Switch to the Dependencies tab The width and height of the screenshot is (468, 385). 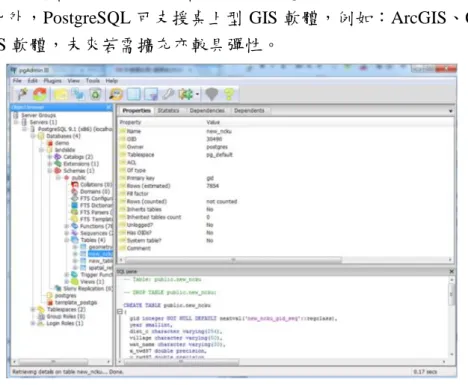point(207,111)
